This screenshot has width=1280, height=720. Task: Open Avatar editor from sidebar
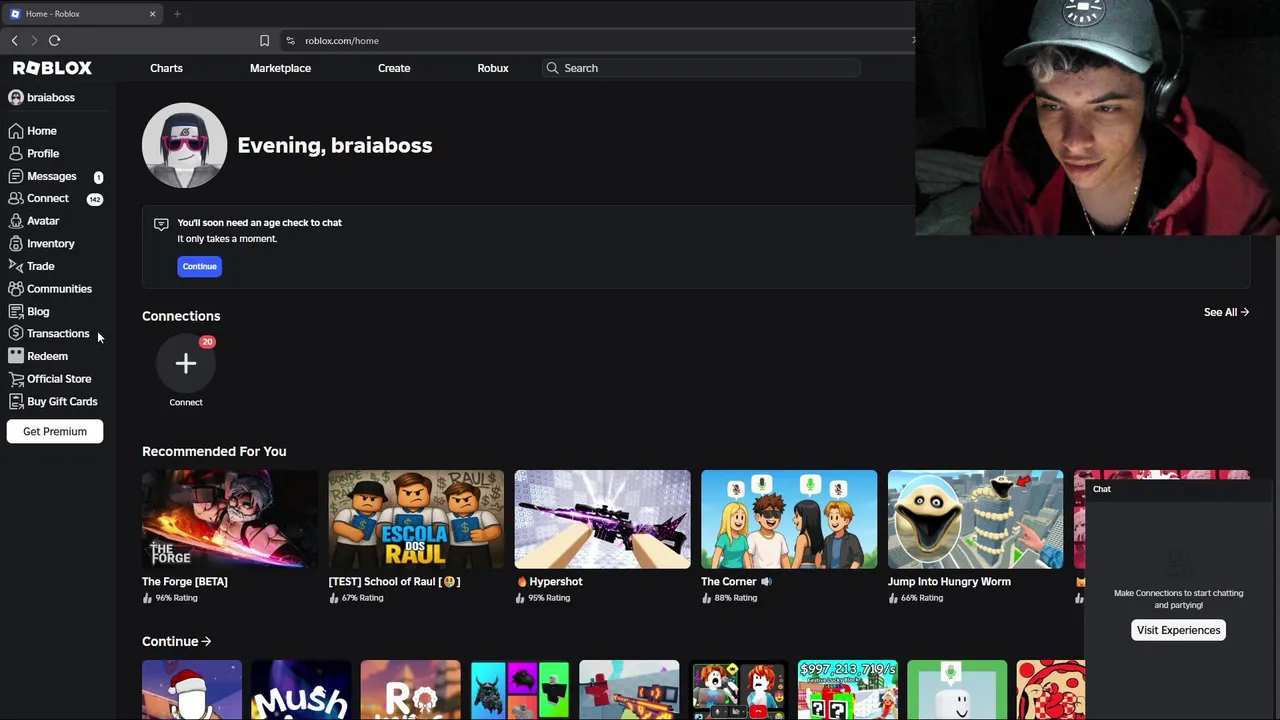[43, 221]
